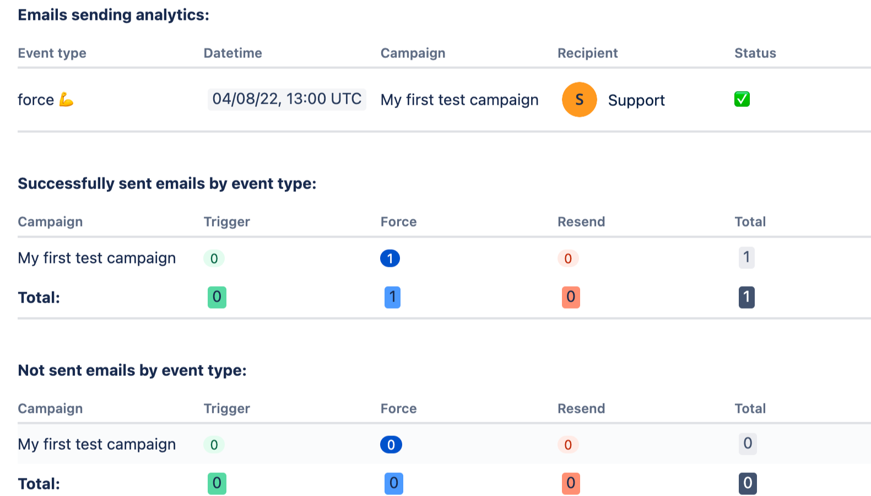Click the flexed bicep emoji next to force
The width and height of the screenshot is (871, 496).
67,100
